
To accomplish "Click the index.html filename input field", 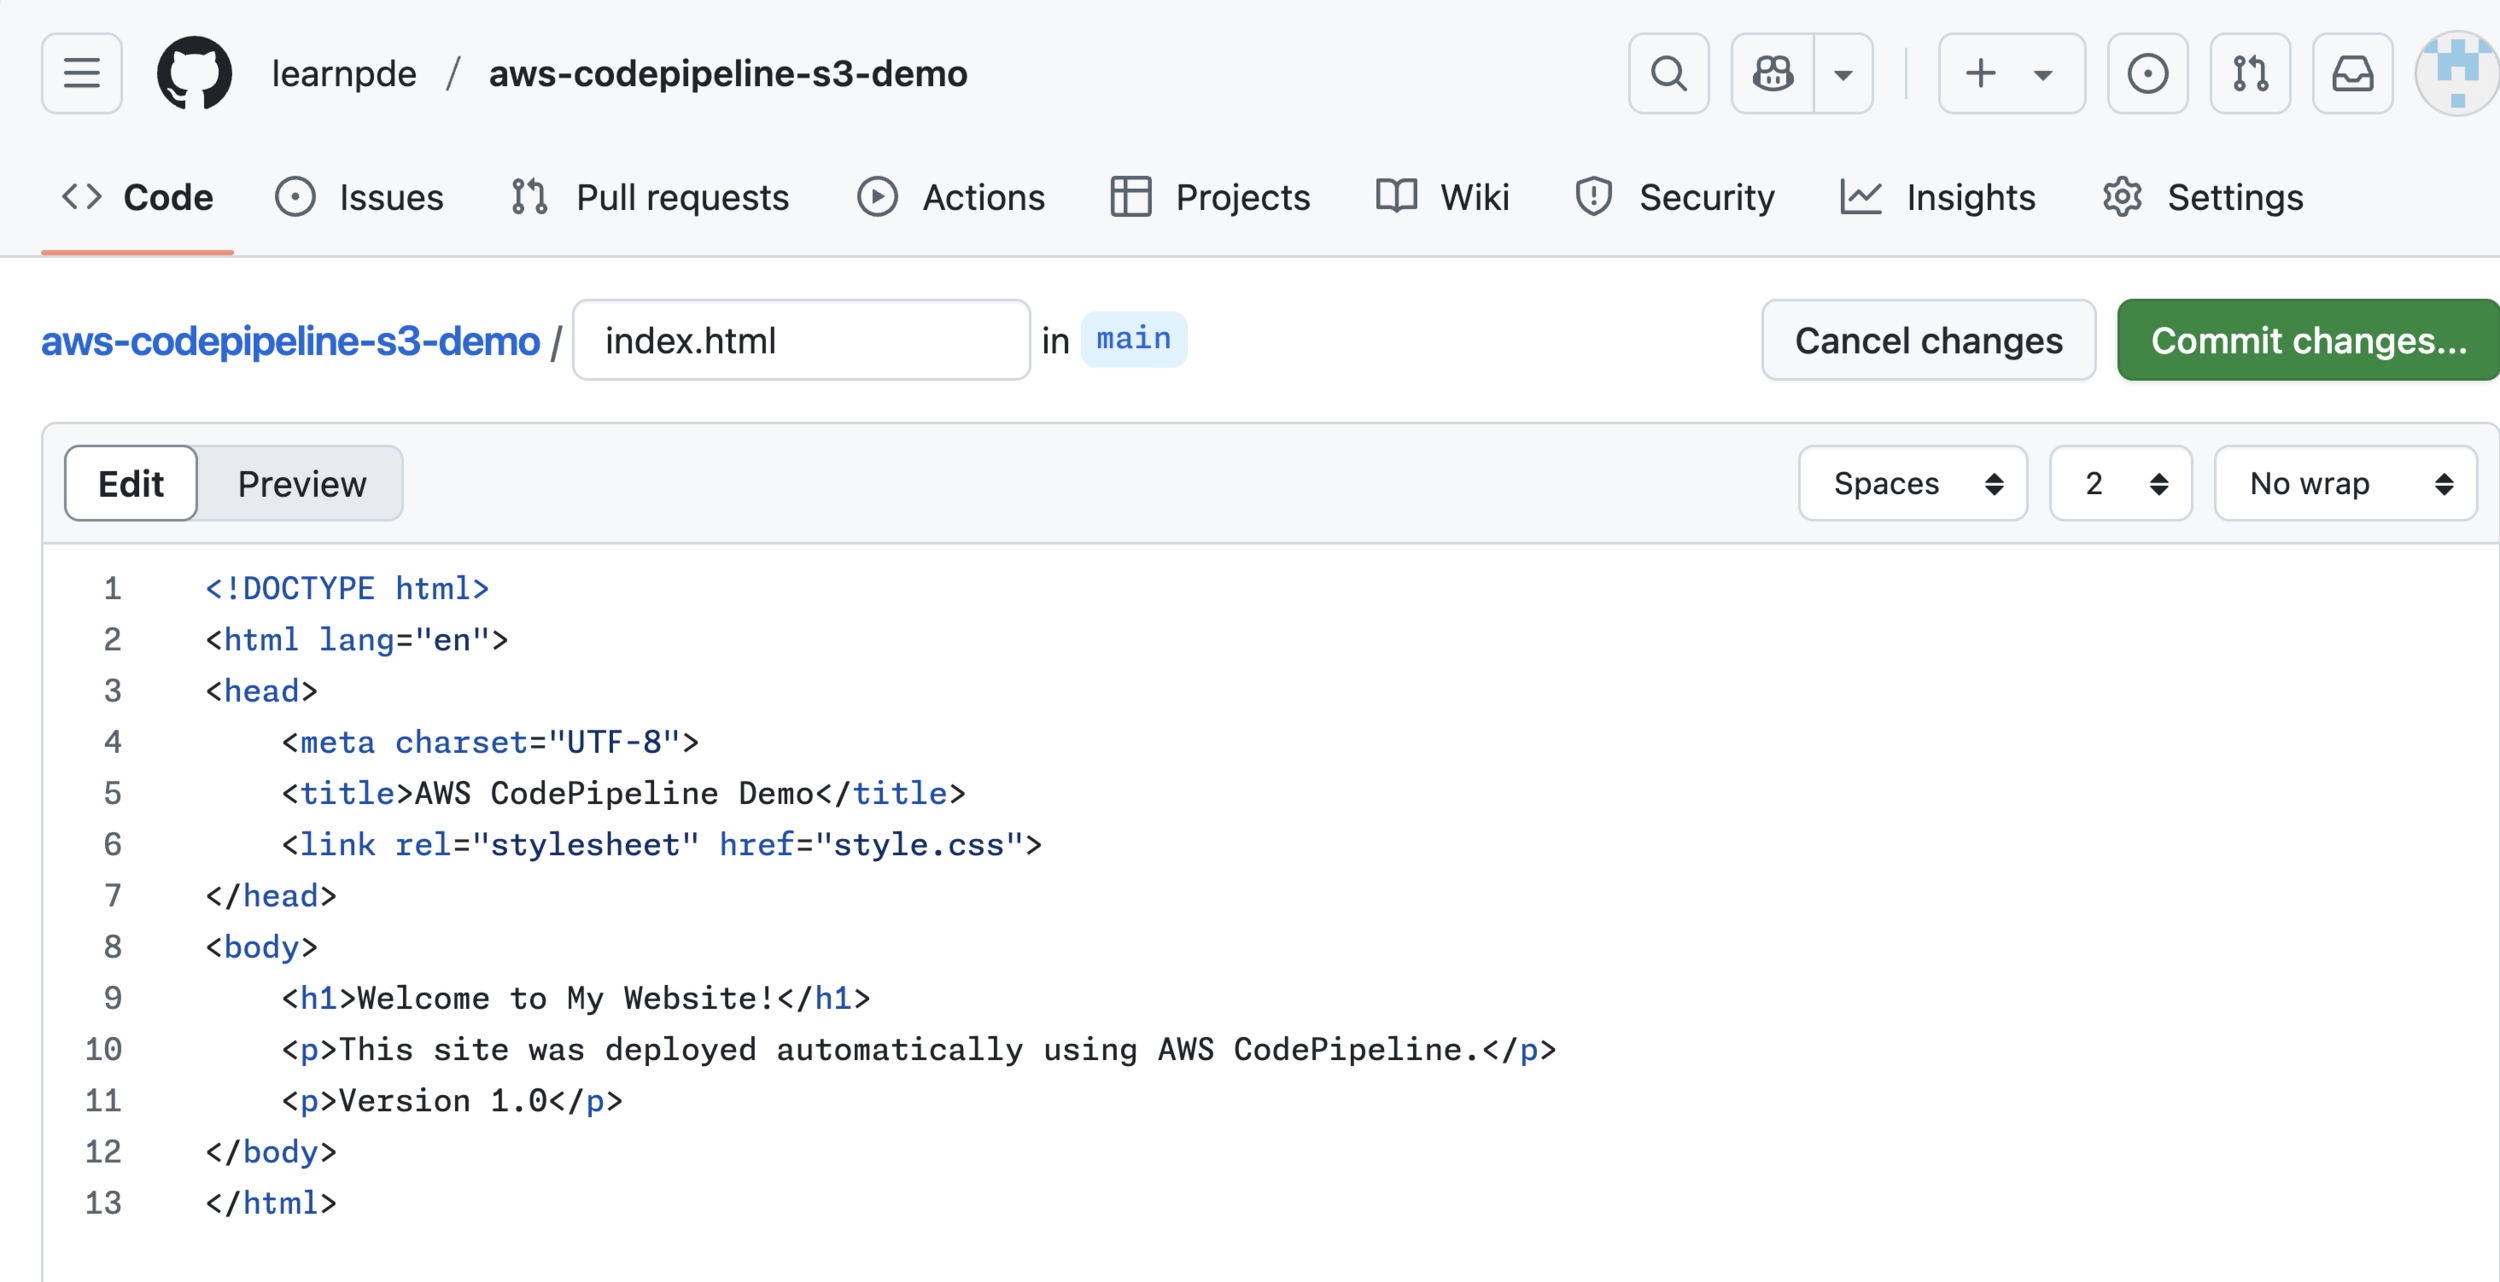I will (x=800, y=340).
